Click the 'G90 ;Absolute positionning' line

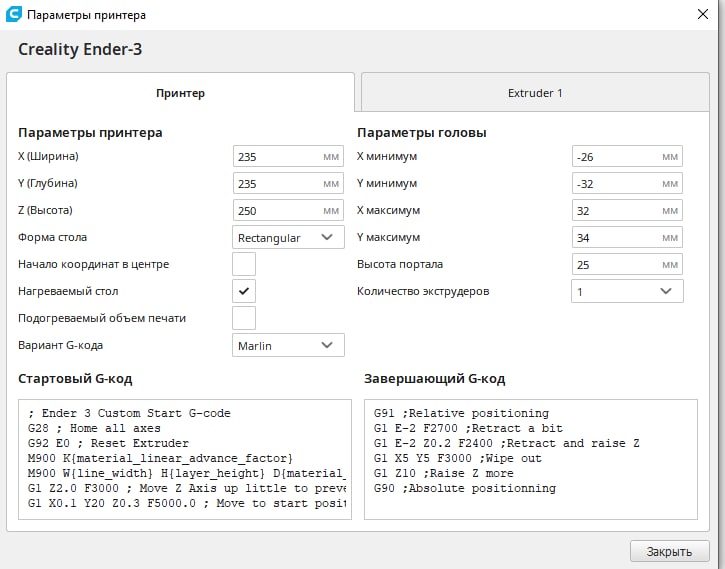click(x=465, y=488)
